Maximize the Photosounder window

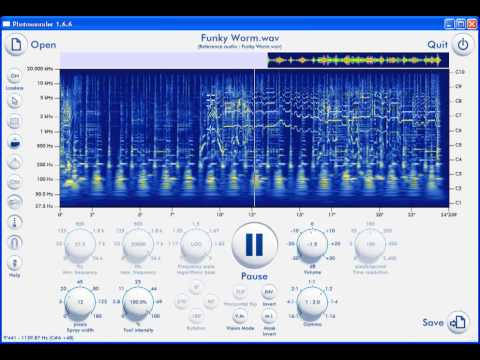click(461, 24)
